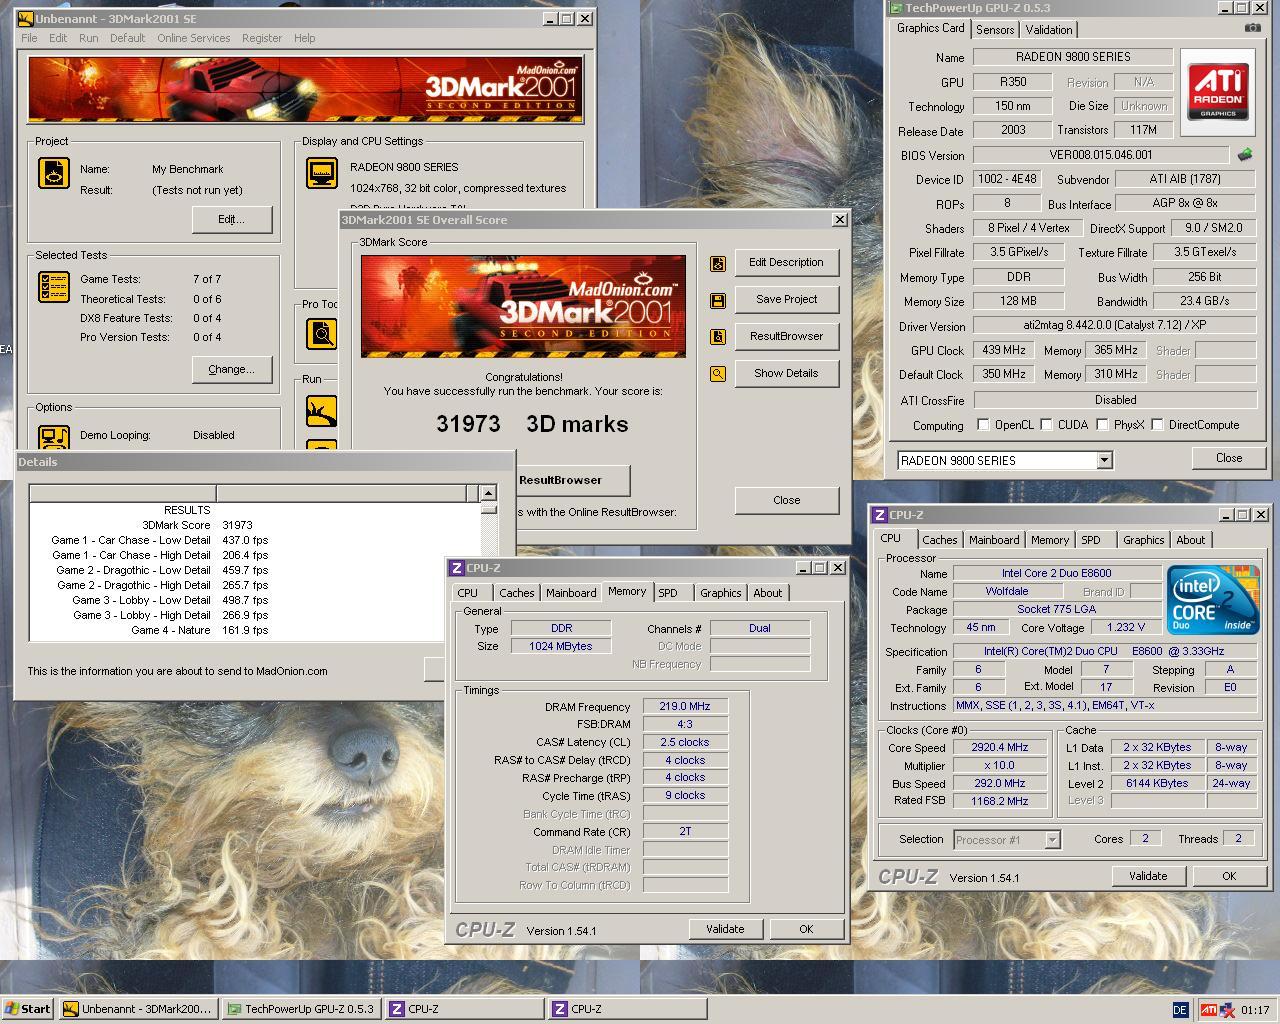Click the taskbar clock showing 01:17
The image size is (1280, 1024).
[x=1255, y=1010]
